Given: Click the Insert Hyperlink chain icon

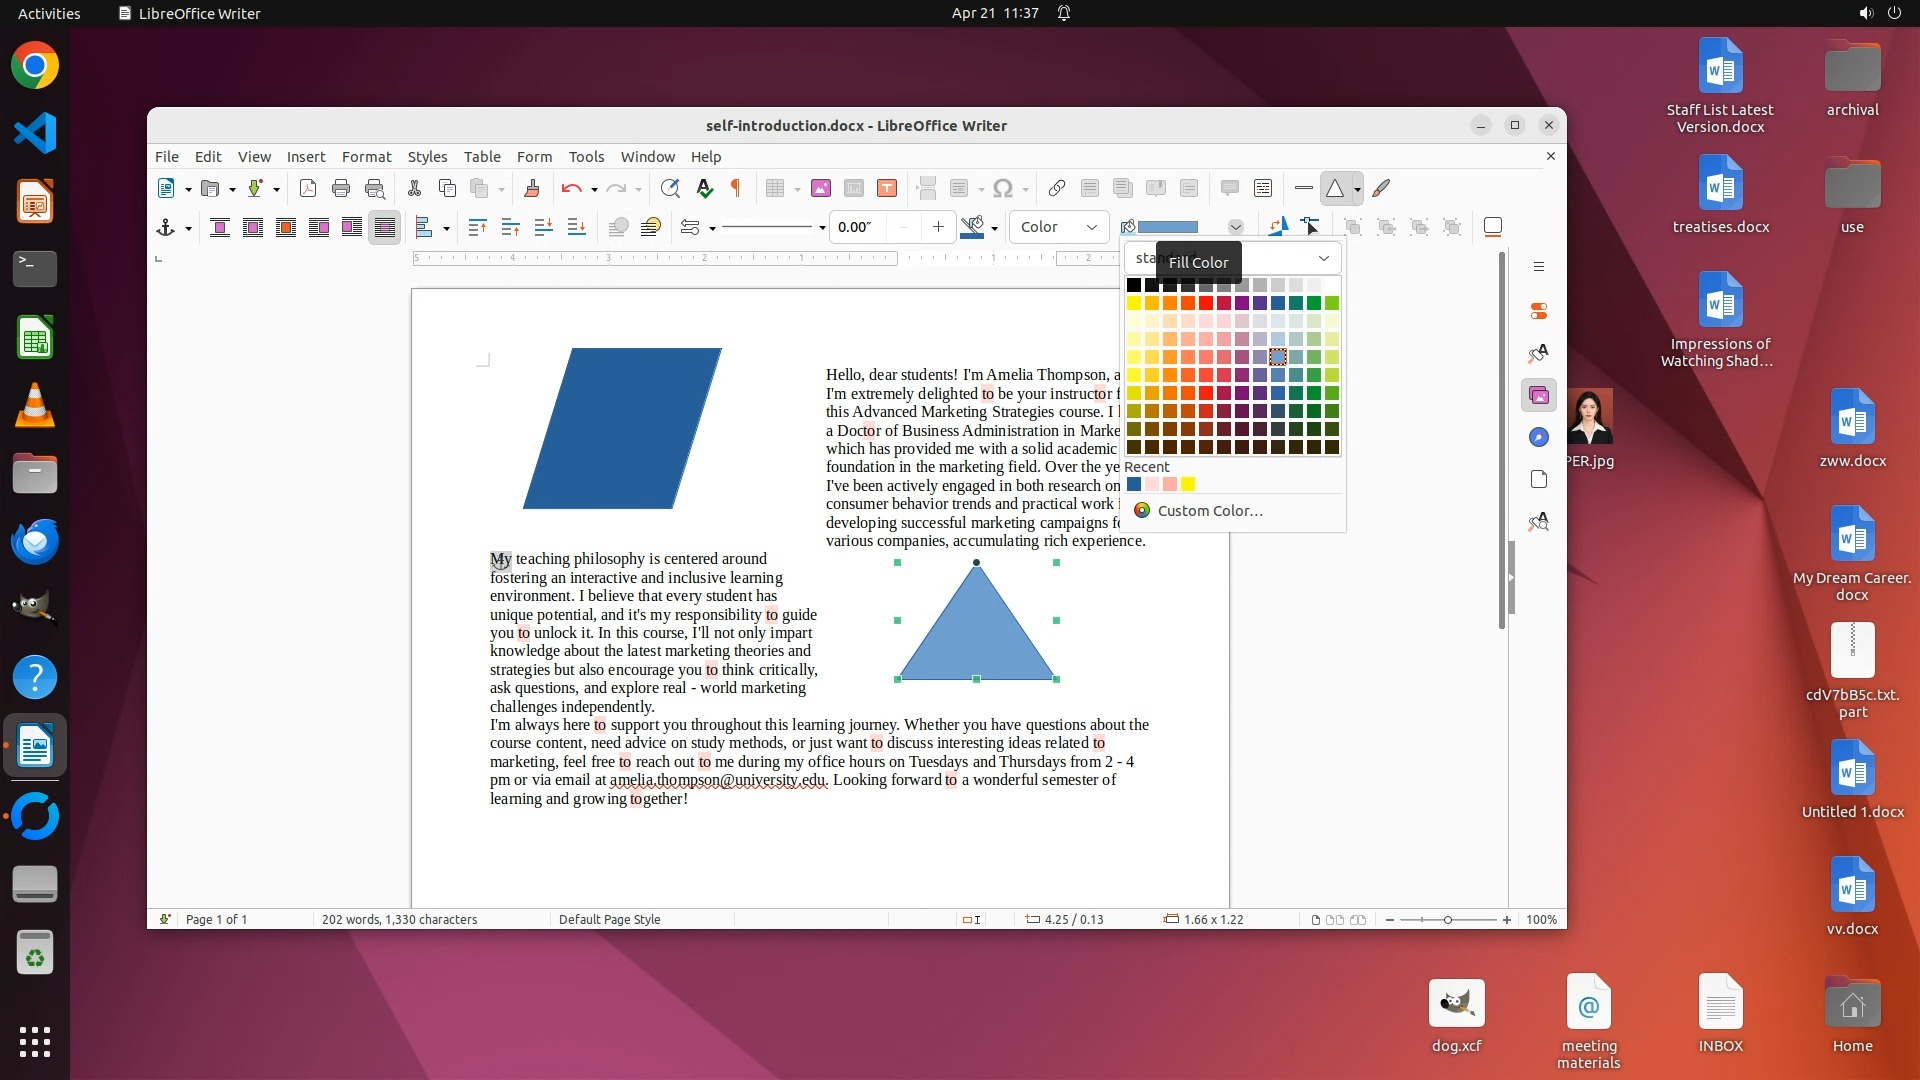Looking at the screenshot, I should 1057,188.
